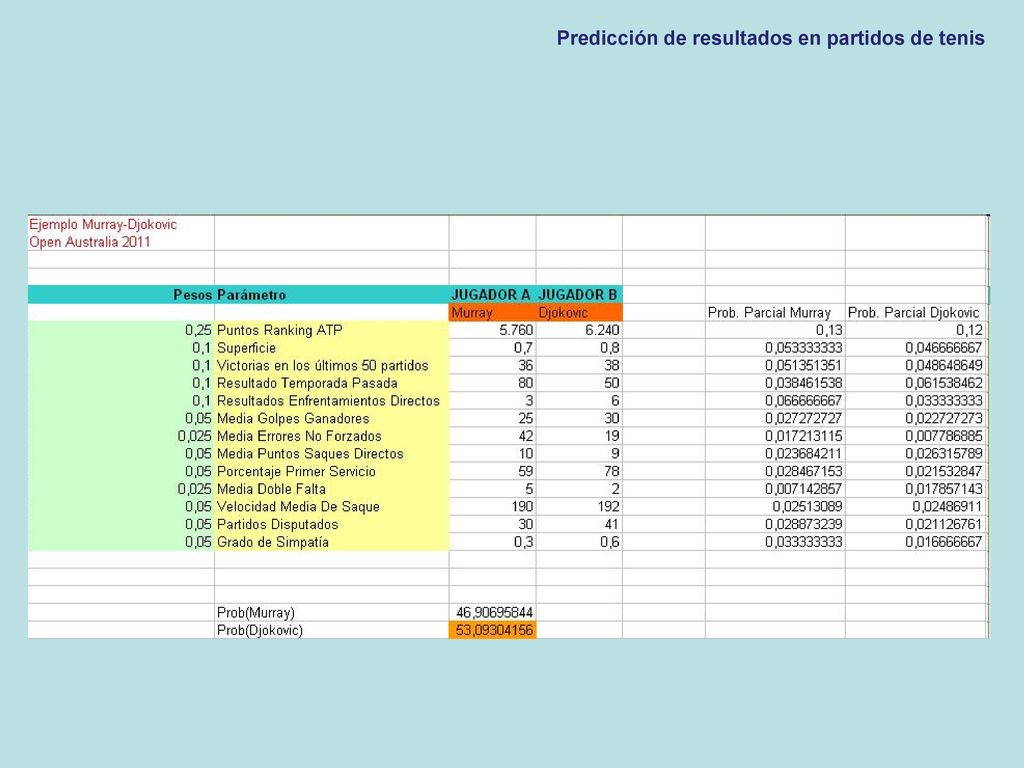Viewport: 1024px width, 768px height.
Task: Select the 'Ejemplo Murray-Djokovic' cell
Action: coord(103,224)
